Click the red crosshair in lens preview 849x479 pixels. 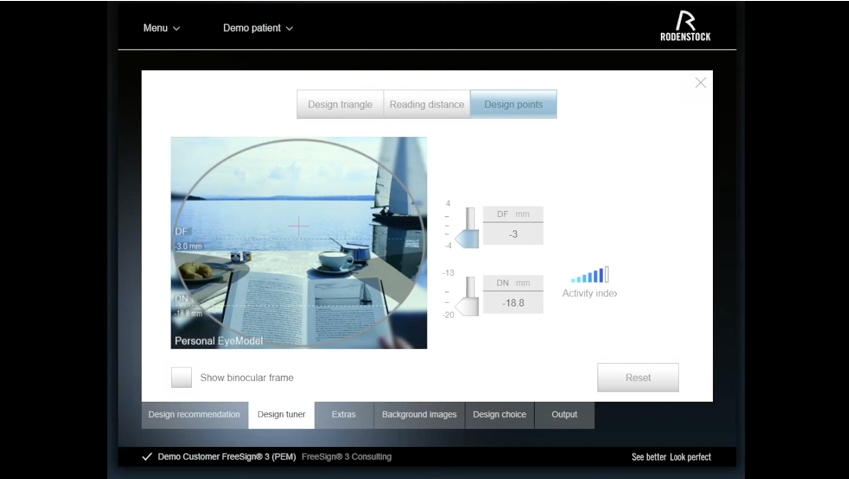[x=299, y=227]
